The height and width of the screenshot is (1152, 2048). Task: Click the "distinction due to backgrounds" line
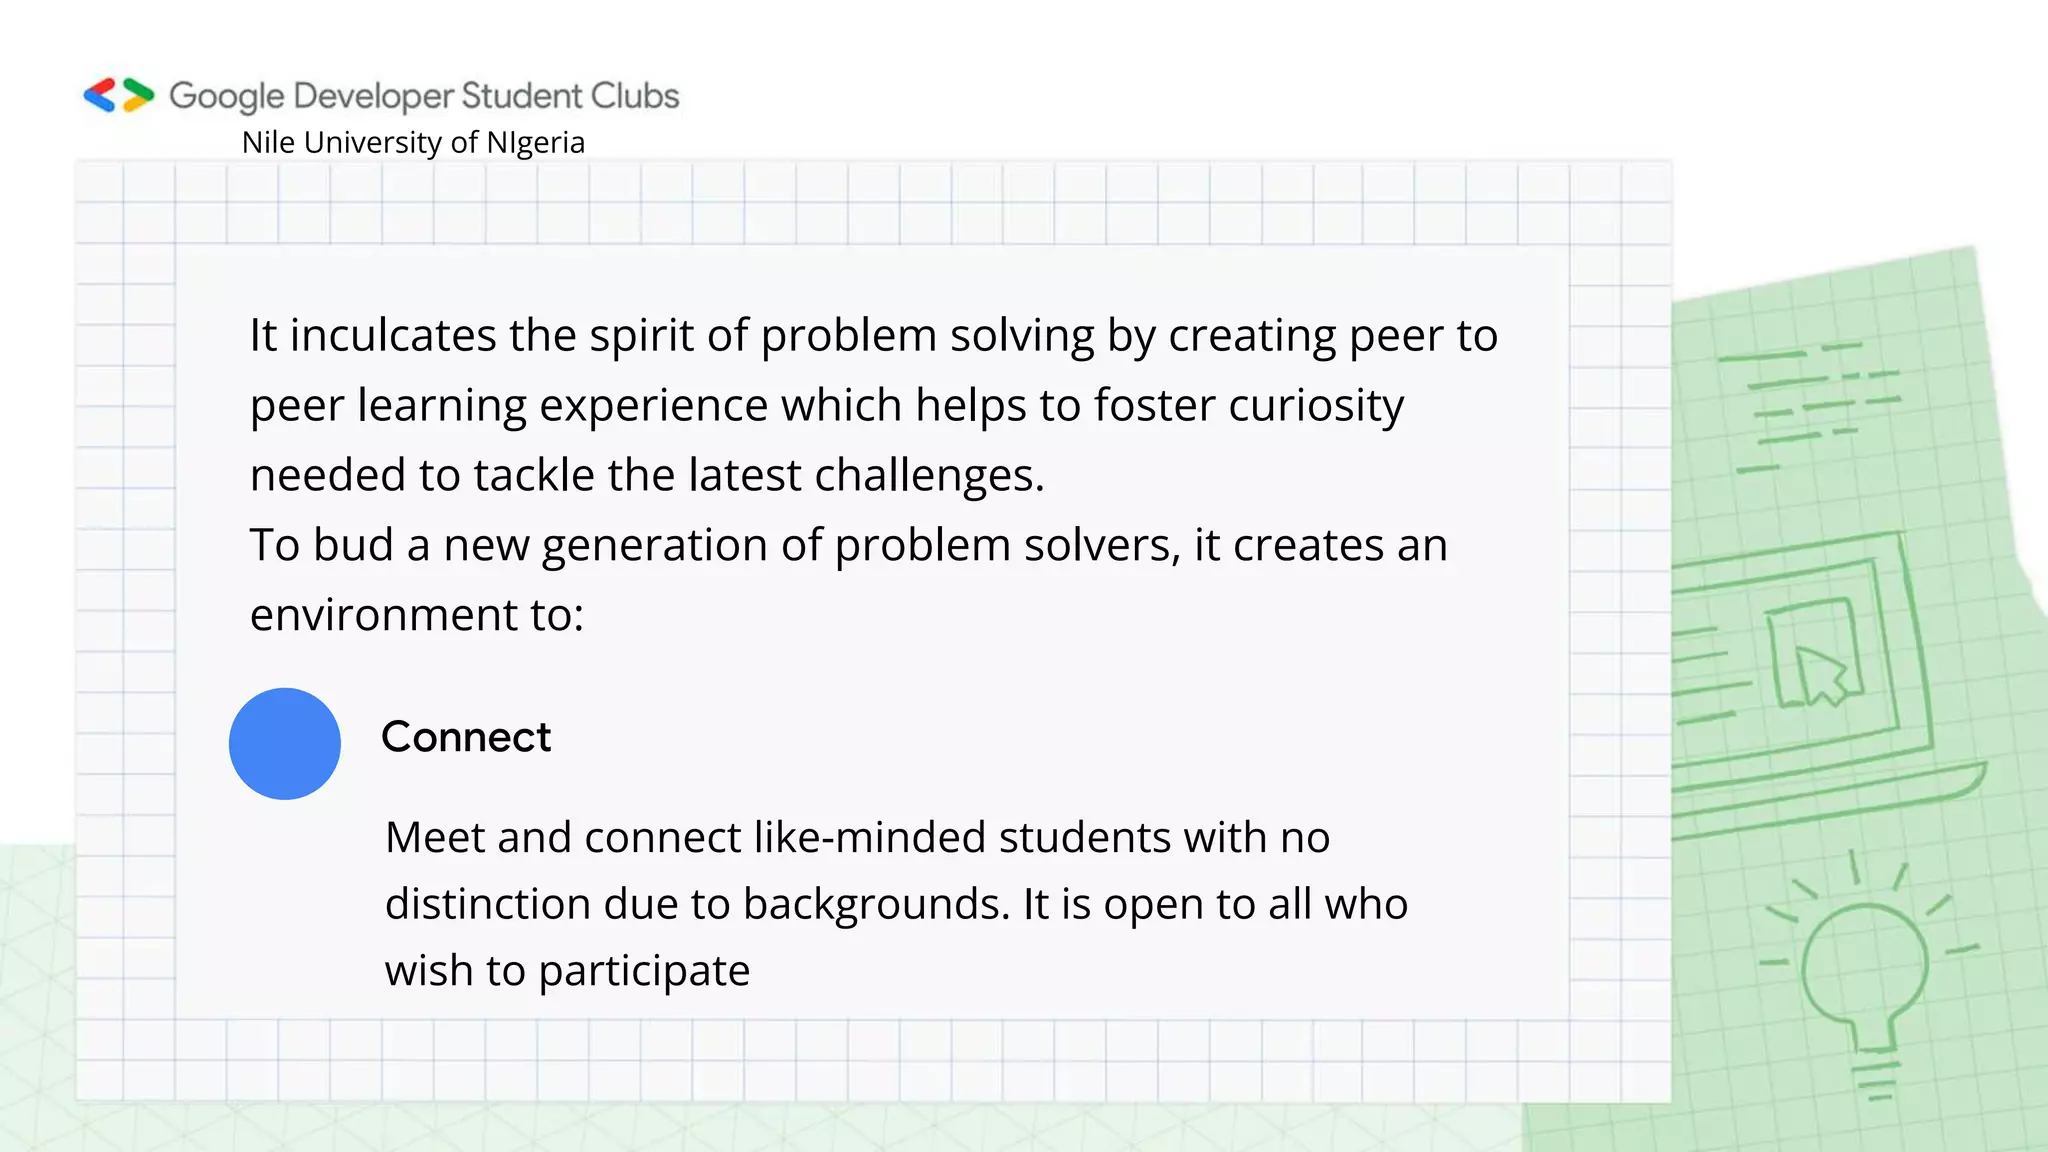click(x=896, y=904)
